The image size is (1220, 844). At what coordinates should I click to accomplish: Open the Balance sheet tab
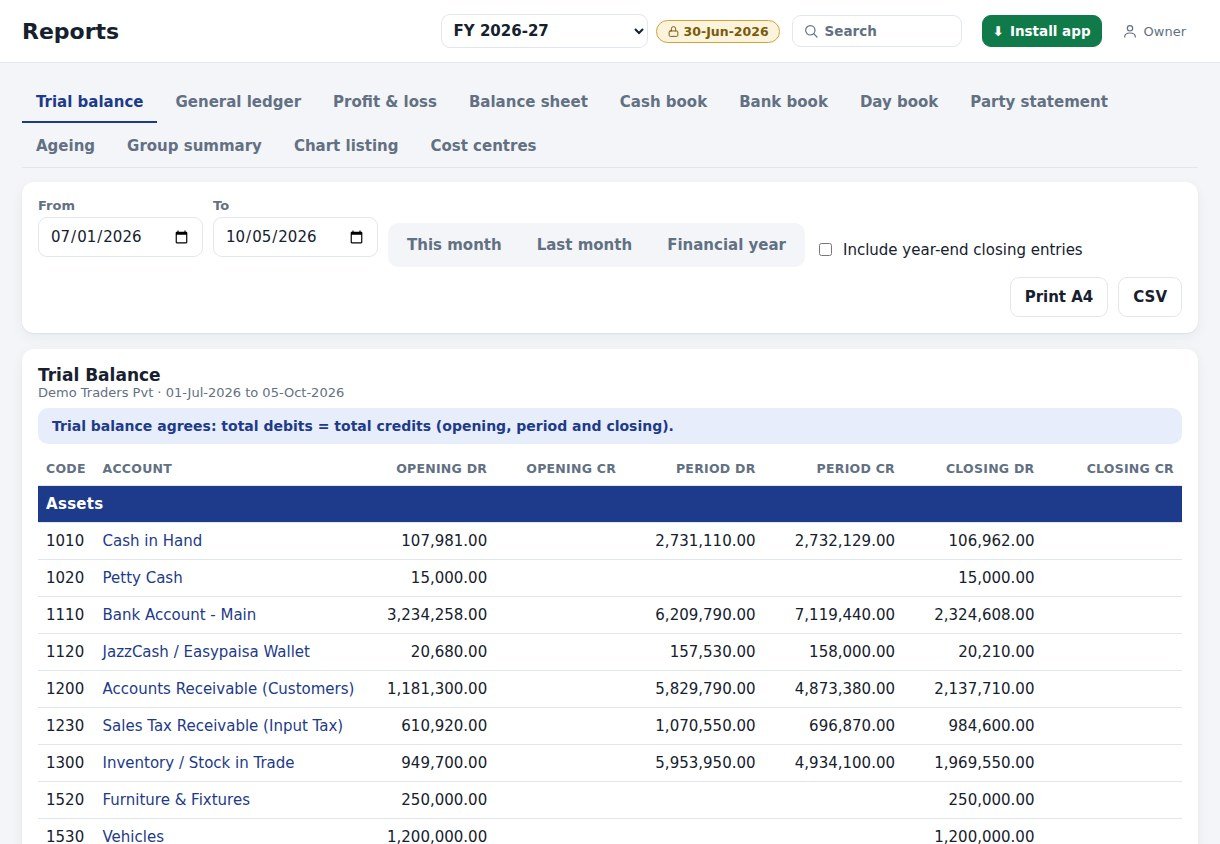[528, 101]
